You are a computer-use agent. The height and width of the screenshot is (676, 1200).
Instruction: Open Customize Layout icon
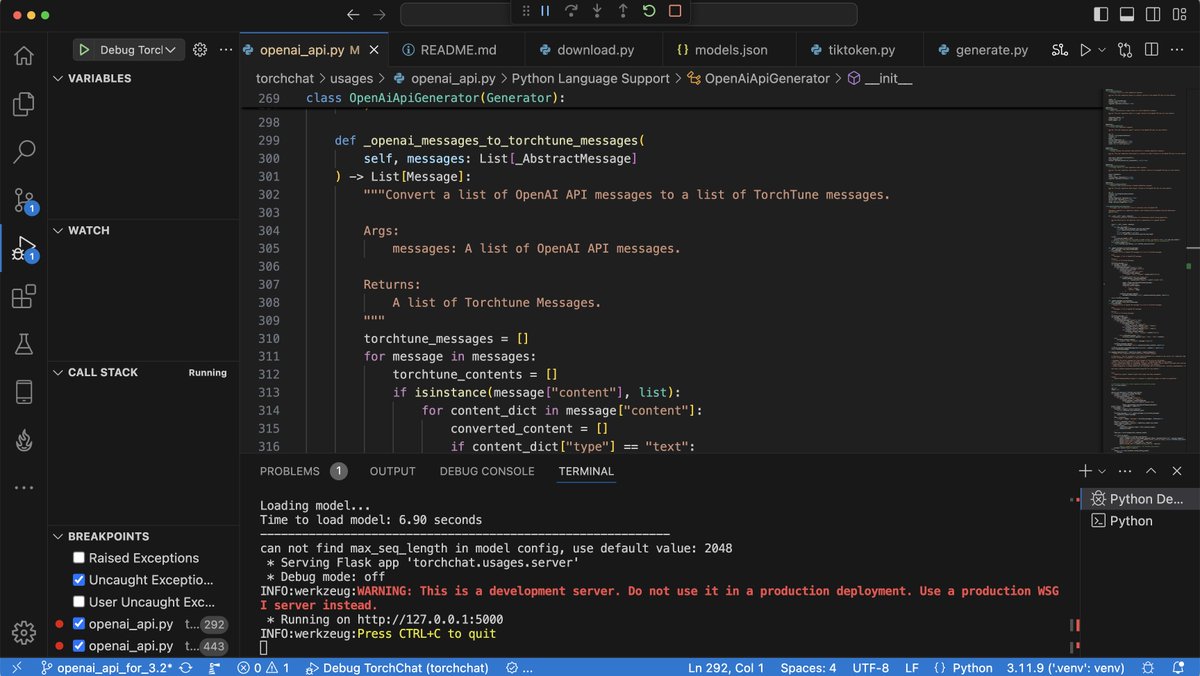click(x=1179, y=15)
